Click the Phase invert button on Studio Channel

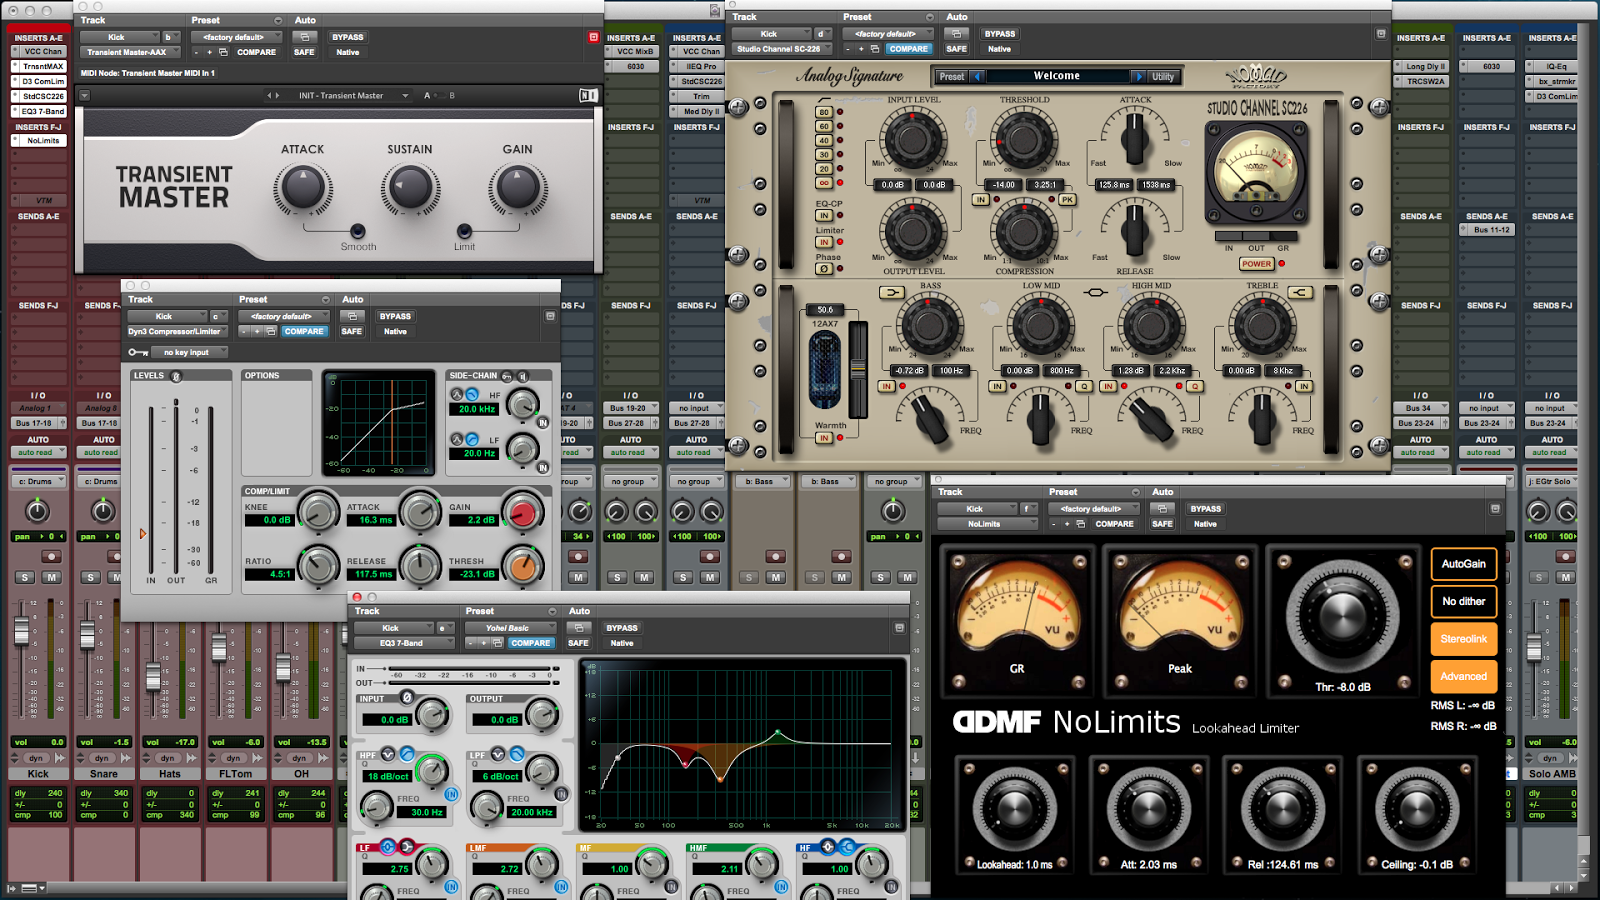(x=823, y=269)
